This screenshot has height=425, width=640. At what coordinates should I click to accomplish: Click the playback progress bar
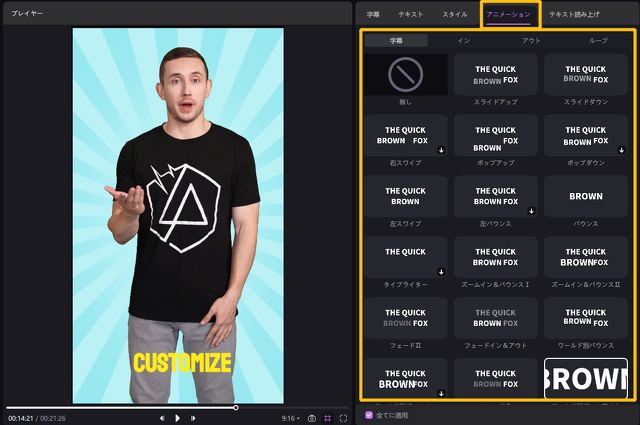click(120, 407)
